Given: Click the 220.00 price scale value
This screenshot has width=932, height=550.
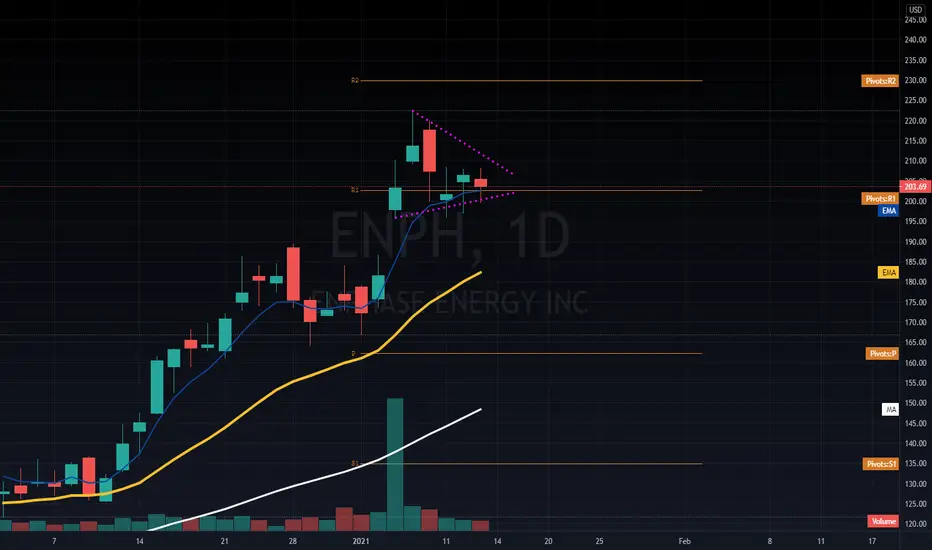Looking at the screenshot, I should tap(915, 121).
